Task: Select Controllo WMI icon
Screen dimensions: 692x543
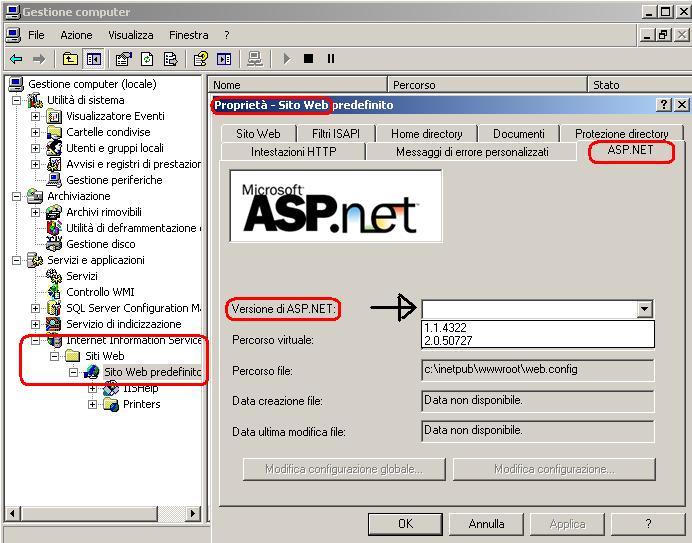Action: click(x=54, y=292)
